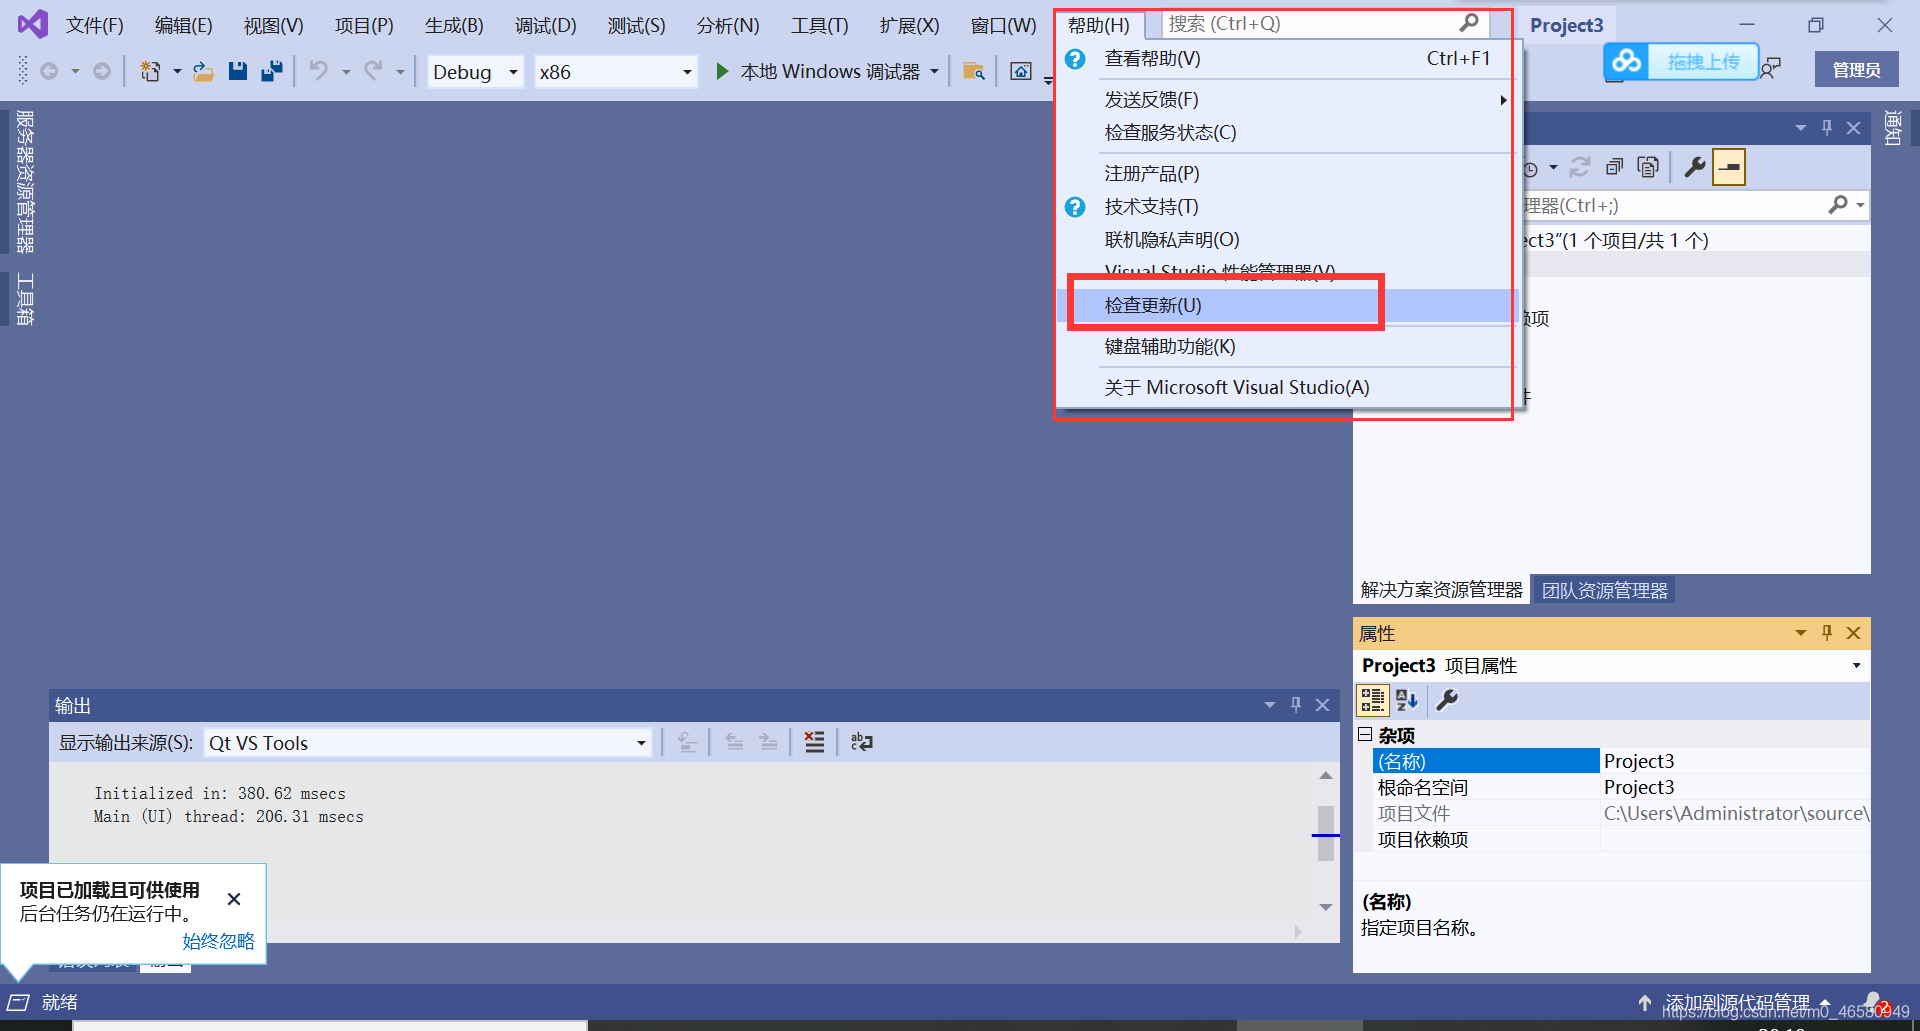
Task: Select 检查更新(U) in Help menu
Action: (x=1288, y=305)
